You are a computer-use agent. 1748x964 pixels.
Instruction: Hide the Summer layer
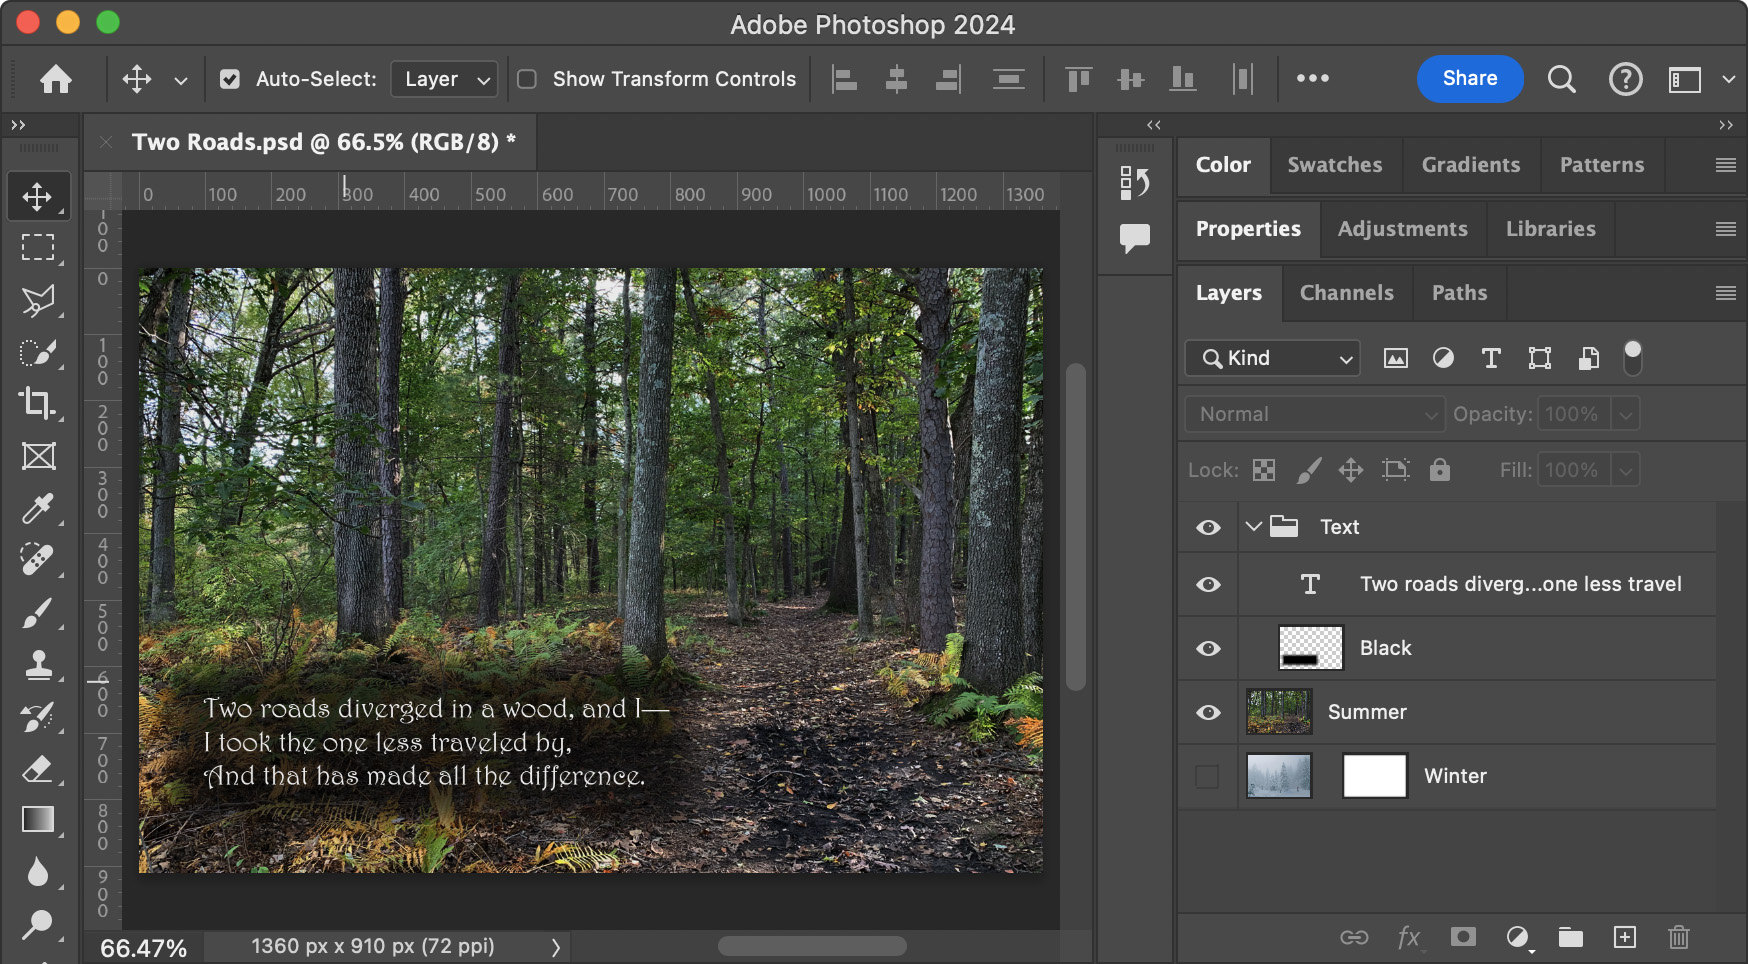tap(1208, 712)
